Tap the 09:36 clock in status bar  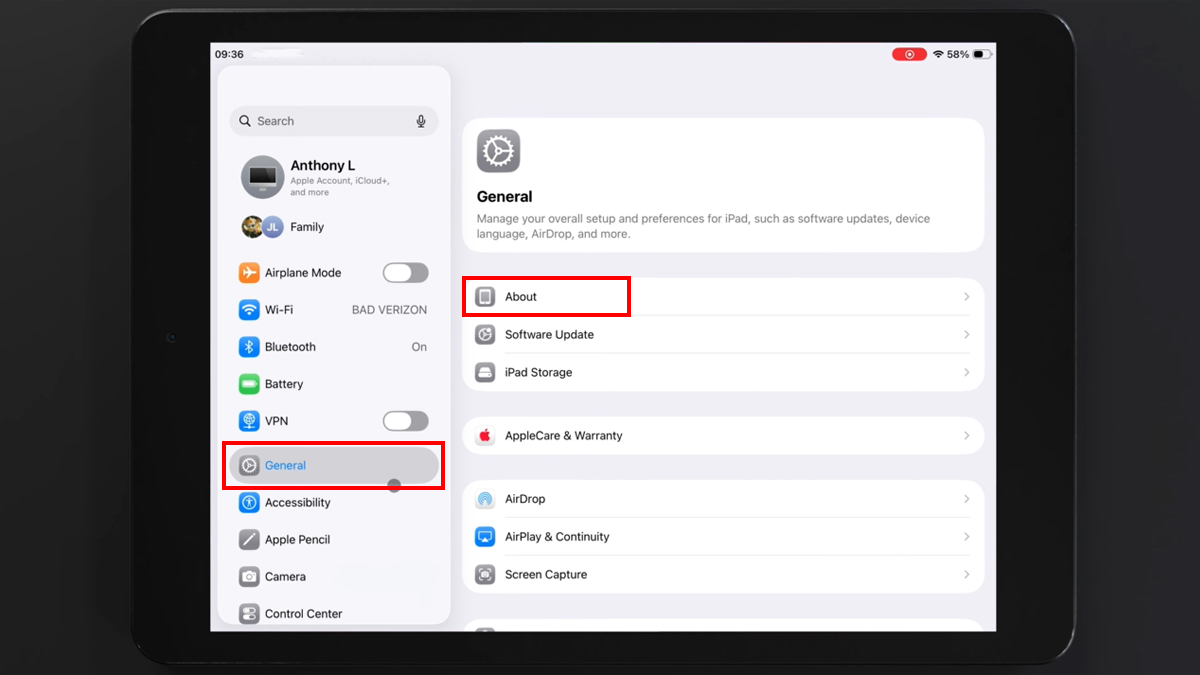pos(229,54)
